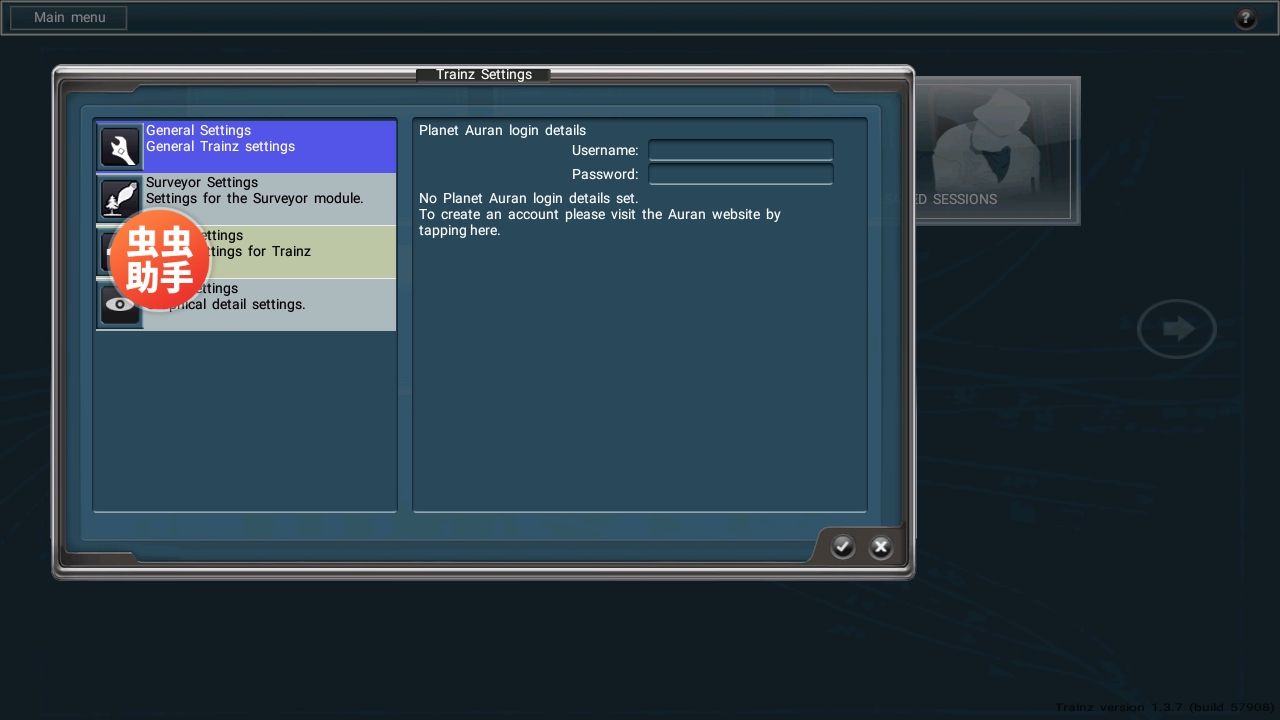Image resolution: width=1280 pixels, height=720 pixels.
Task: Open the graphical detail settings row
Action: tap(246, 305)
